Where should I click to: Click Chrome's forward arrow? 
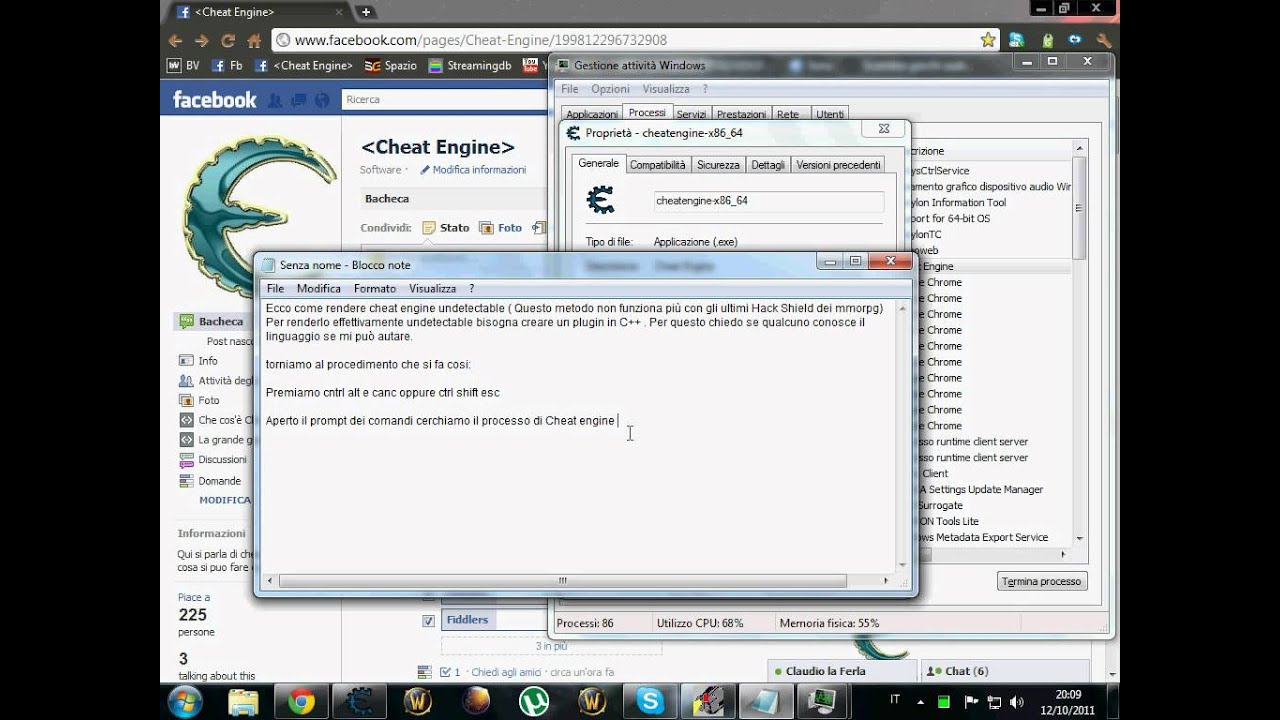click(x=202, y=41)
